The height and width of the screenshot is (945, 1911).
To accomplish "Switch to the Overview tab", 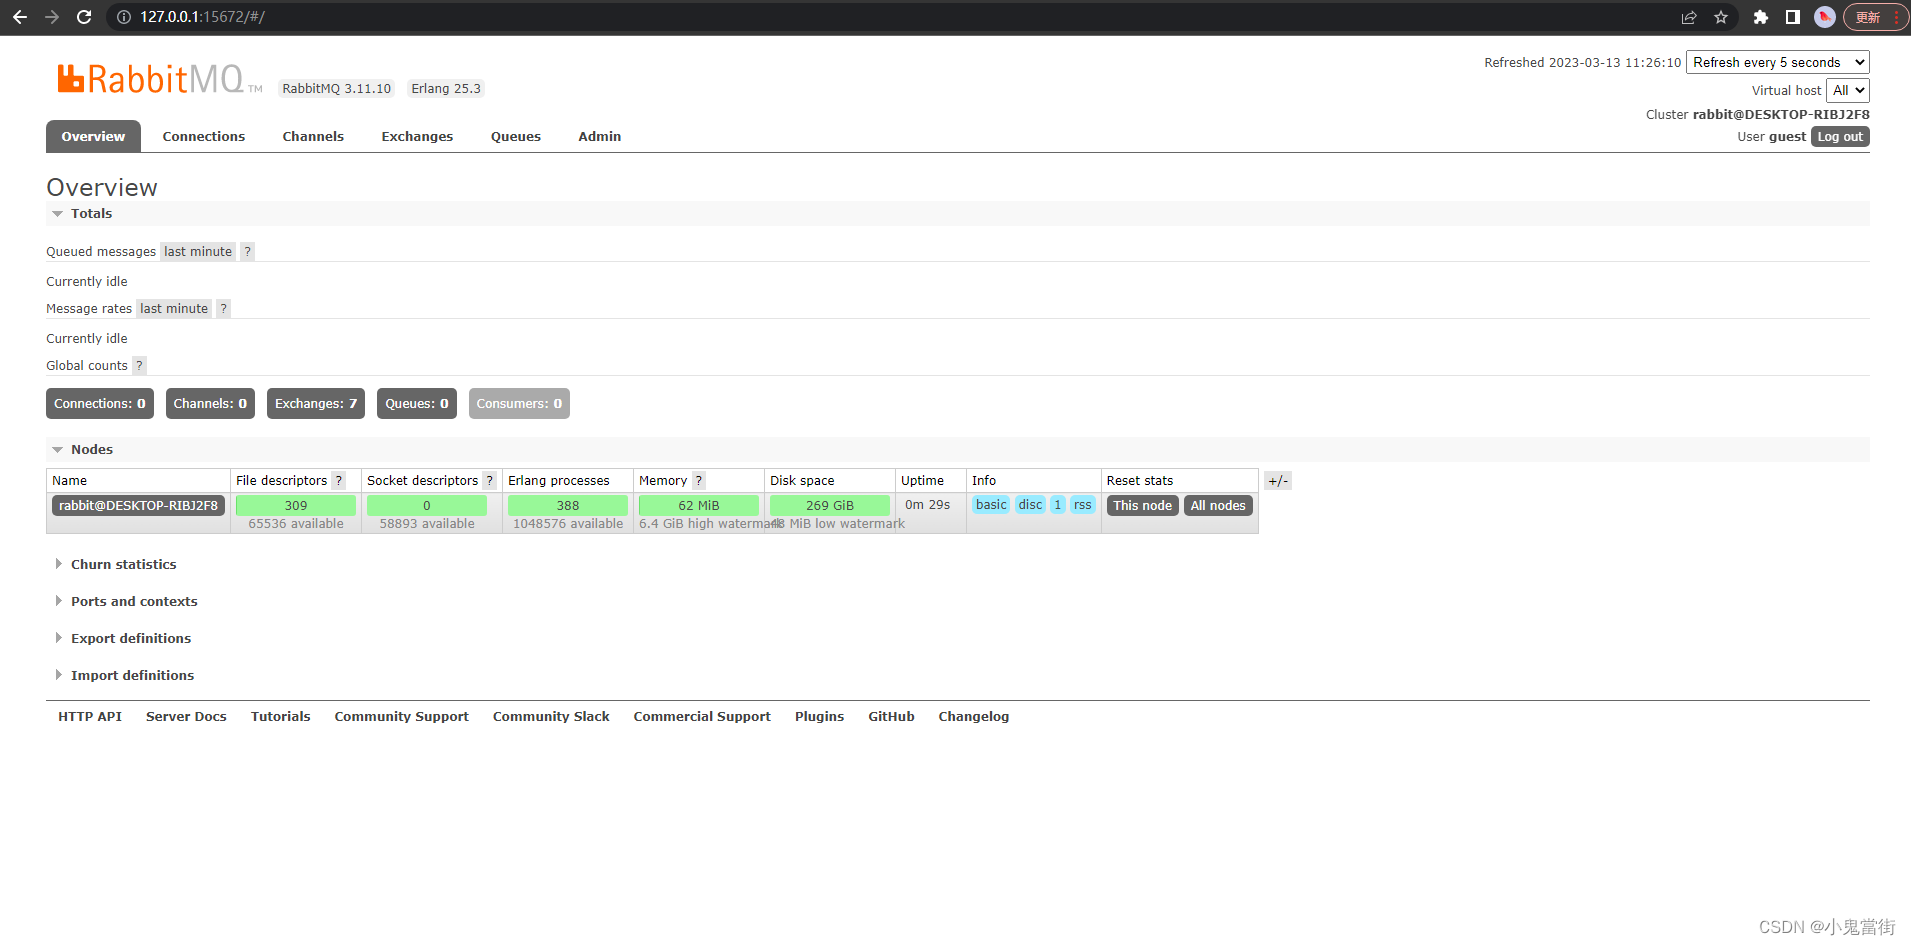I will tap(93, 136).
